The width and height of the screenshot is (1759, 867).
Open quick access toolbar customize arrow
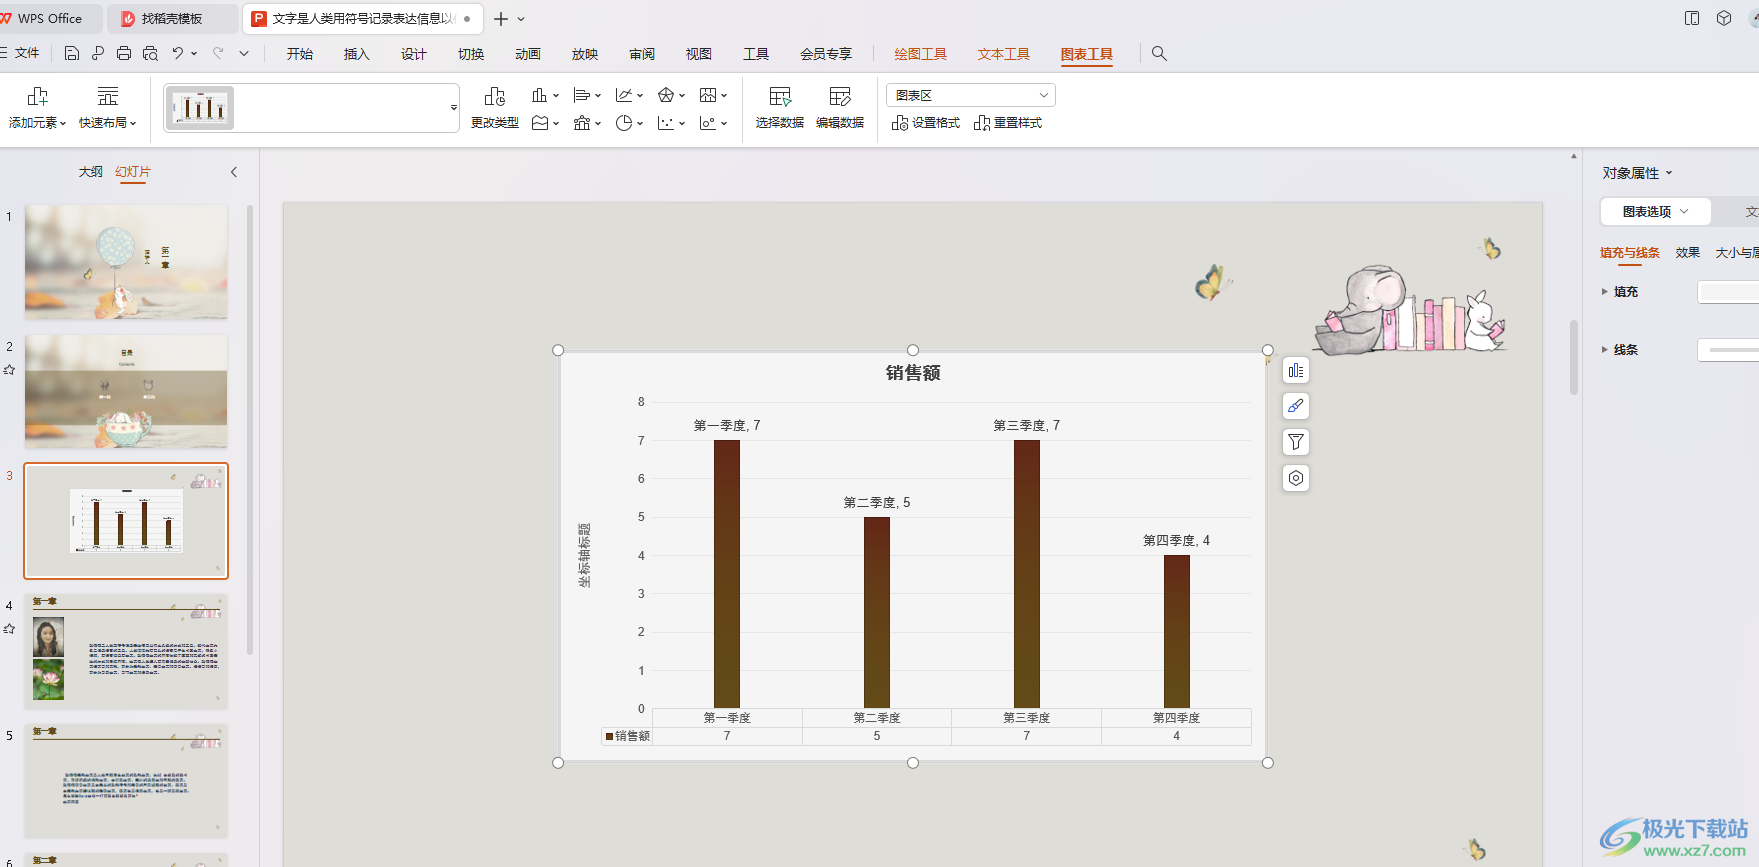[243, 54]
